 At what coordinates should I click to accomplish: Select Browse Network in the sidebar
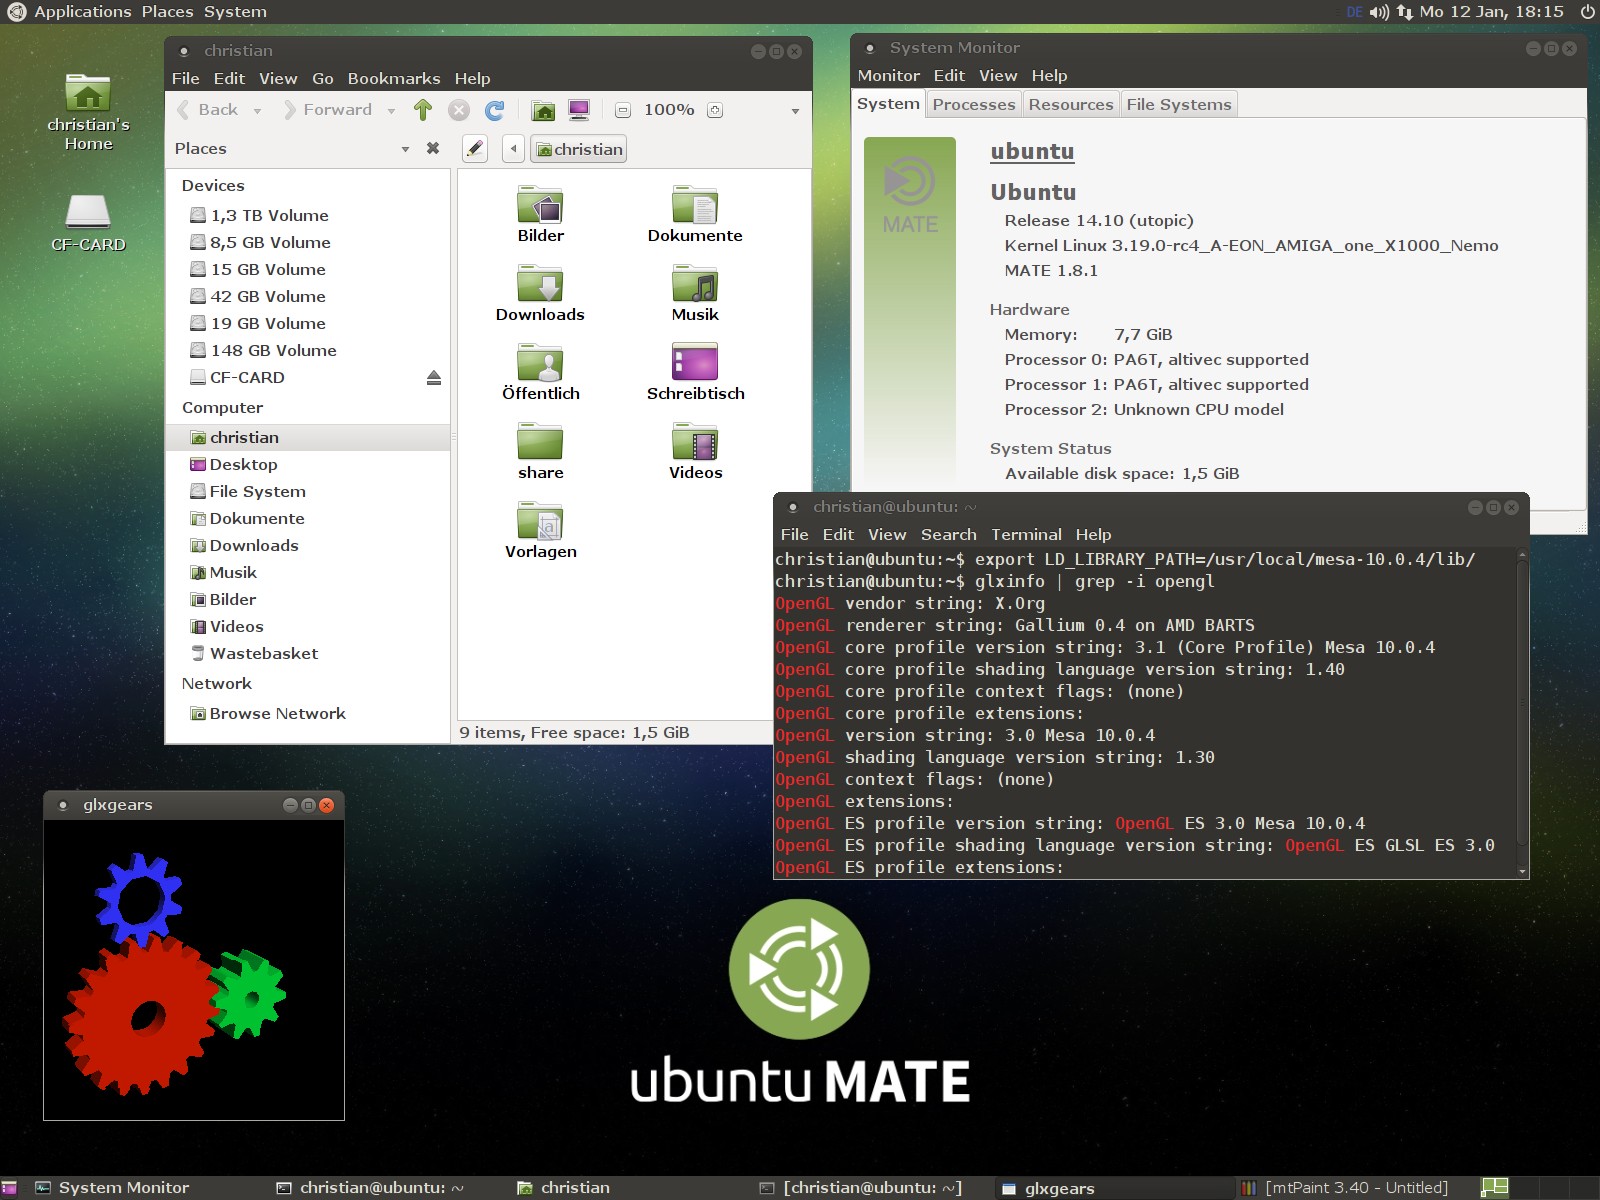[308, 713]
